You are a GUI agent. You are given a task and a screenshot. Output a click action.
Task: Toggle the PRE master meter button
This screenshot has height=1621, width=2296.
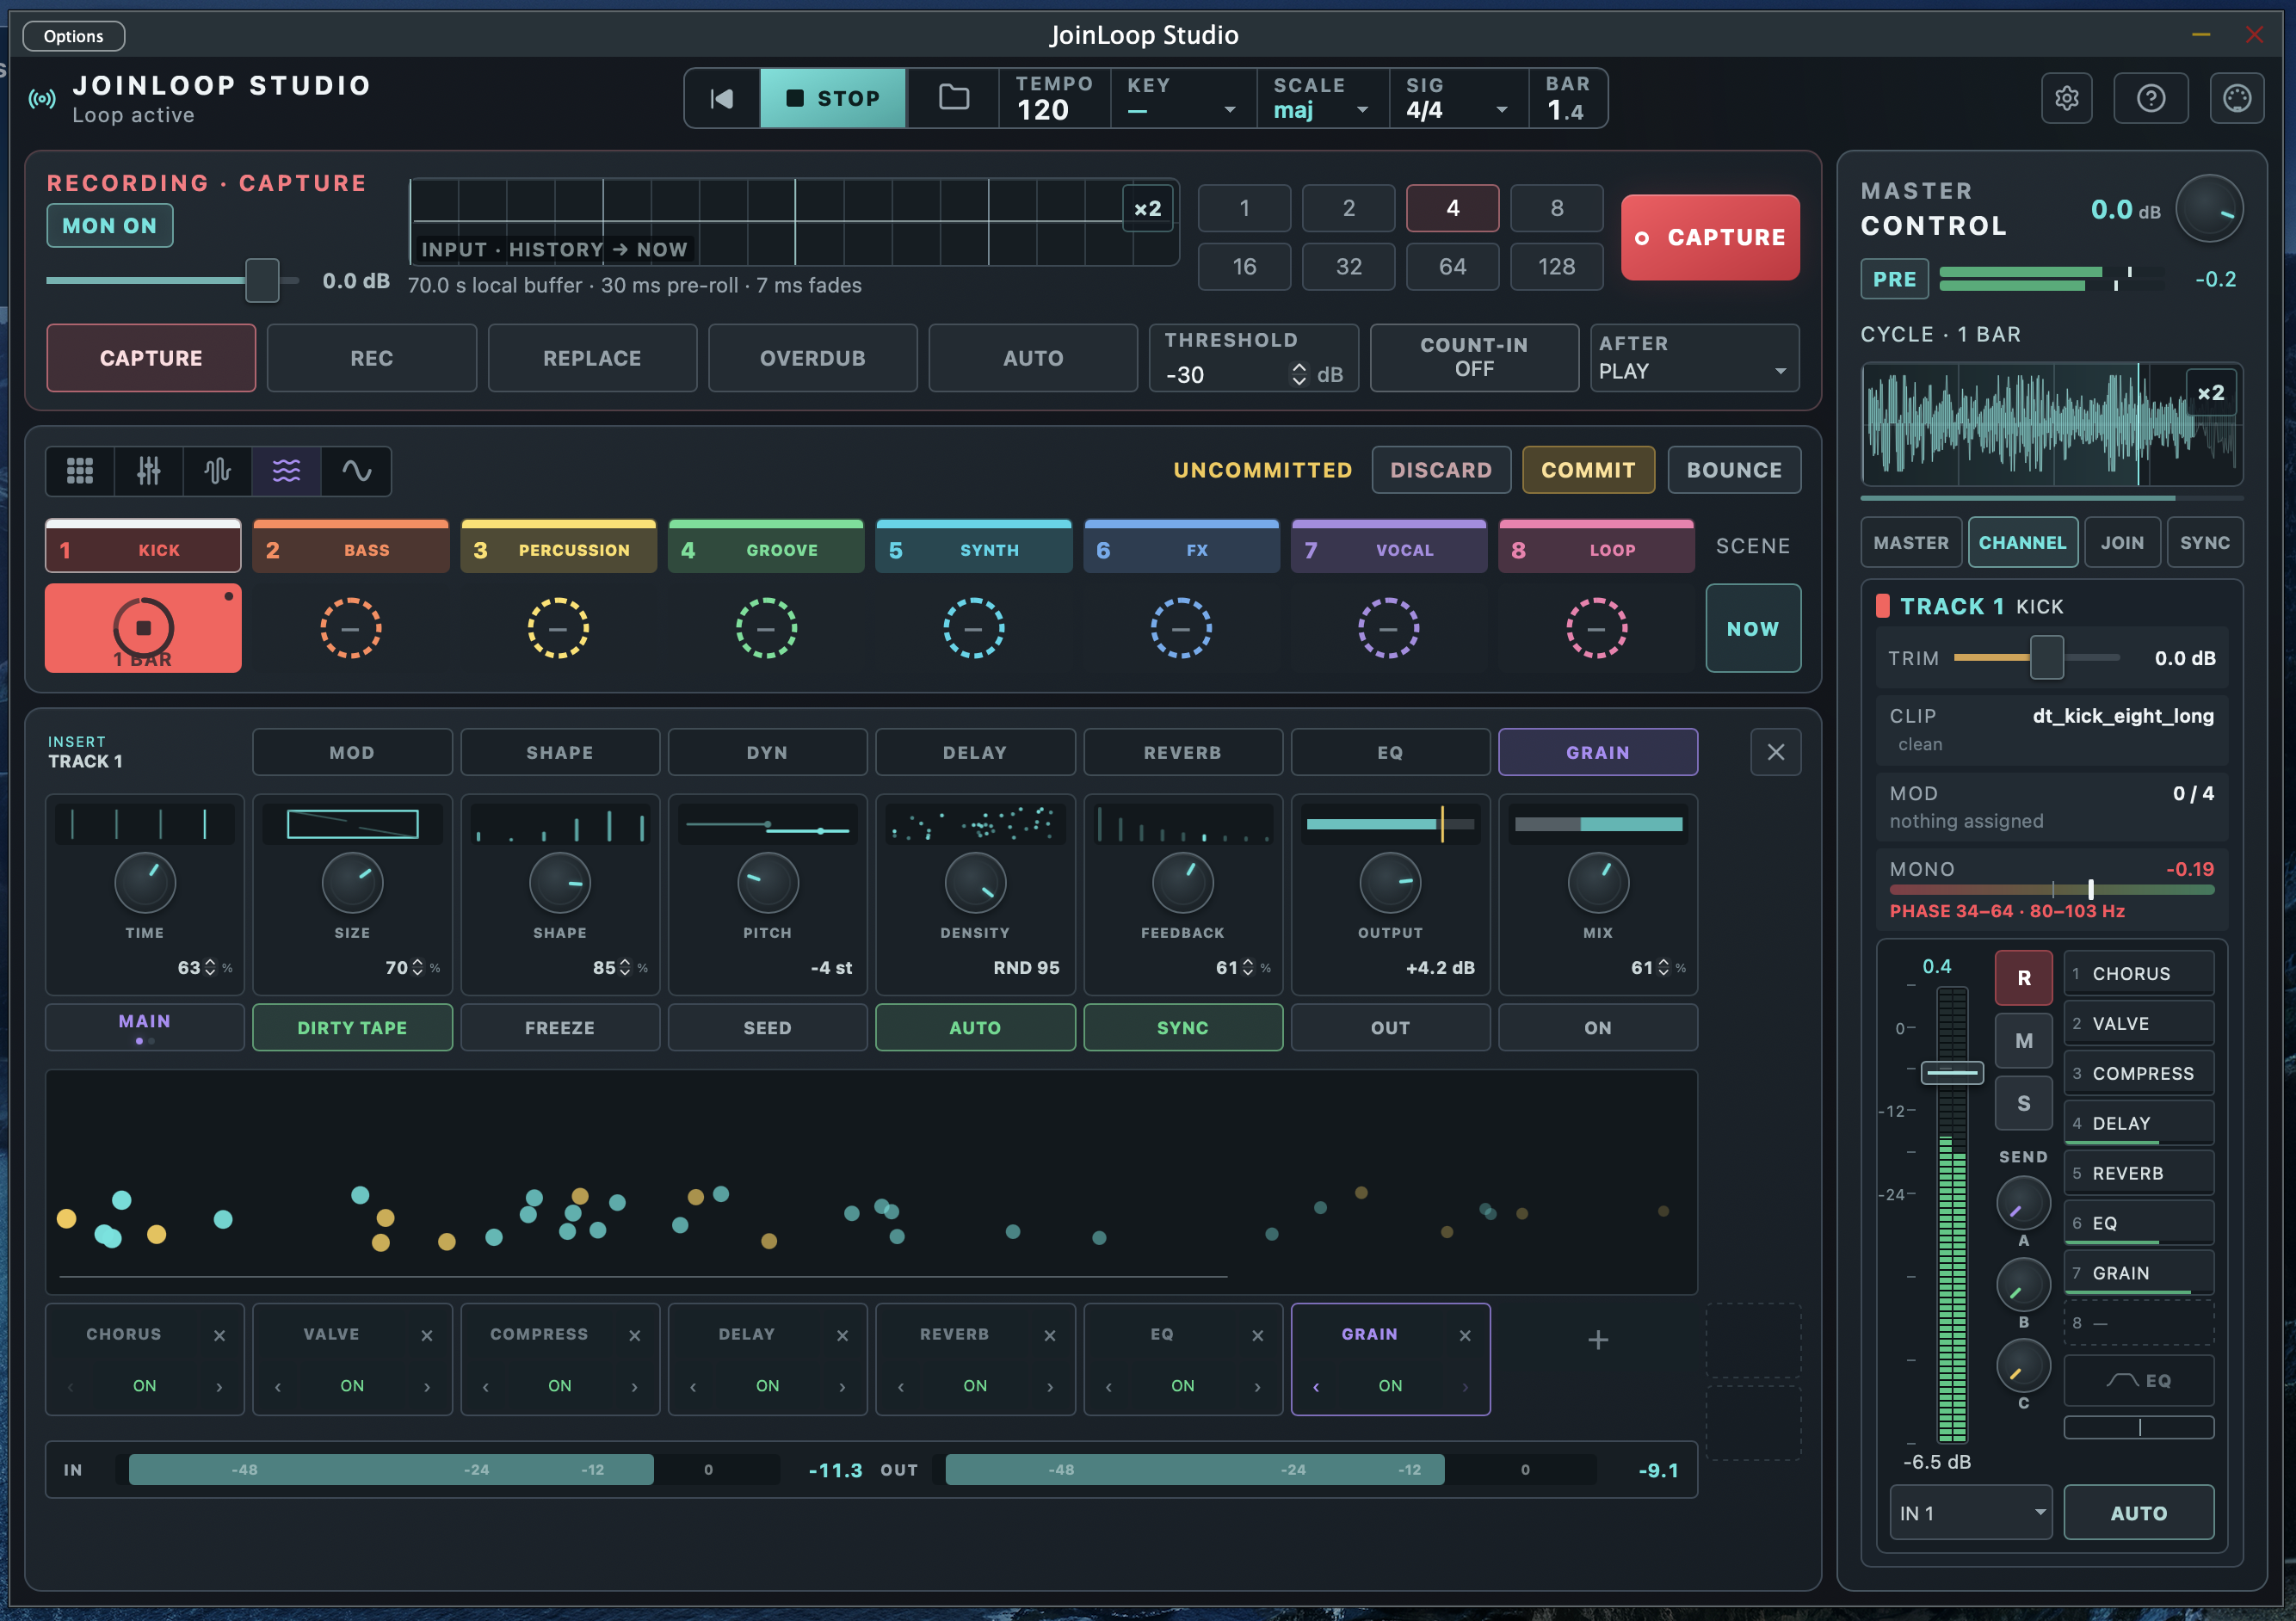(1894, 279)
